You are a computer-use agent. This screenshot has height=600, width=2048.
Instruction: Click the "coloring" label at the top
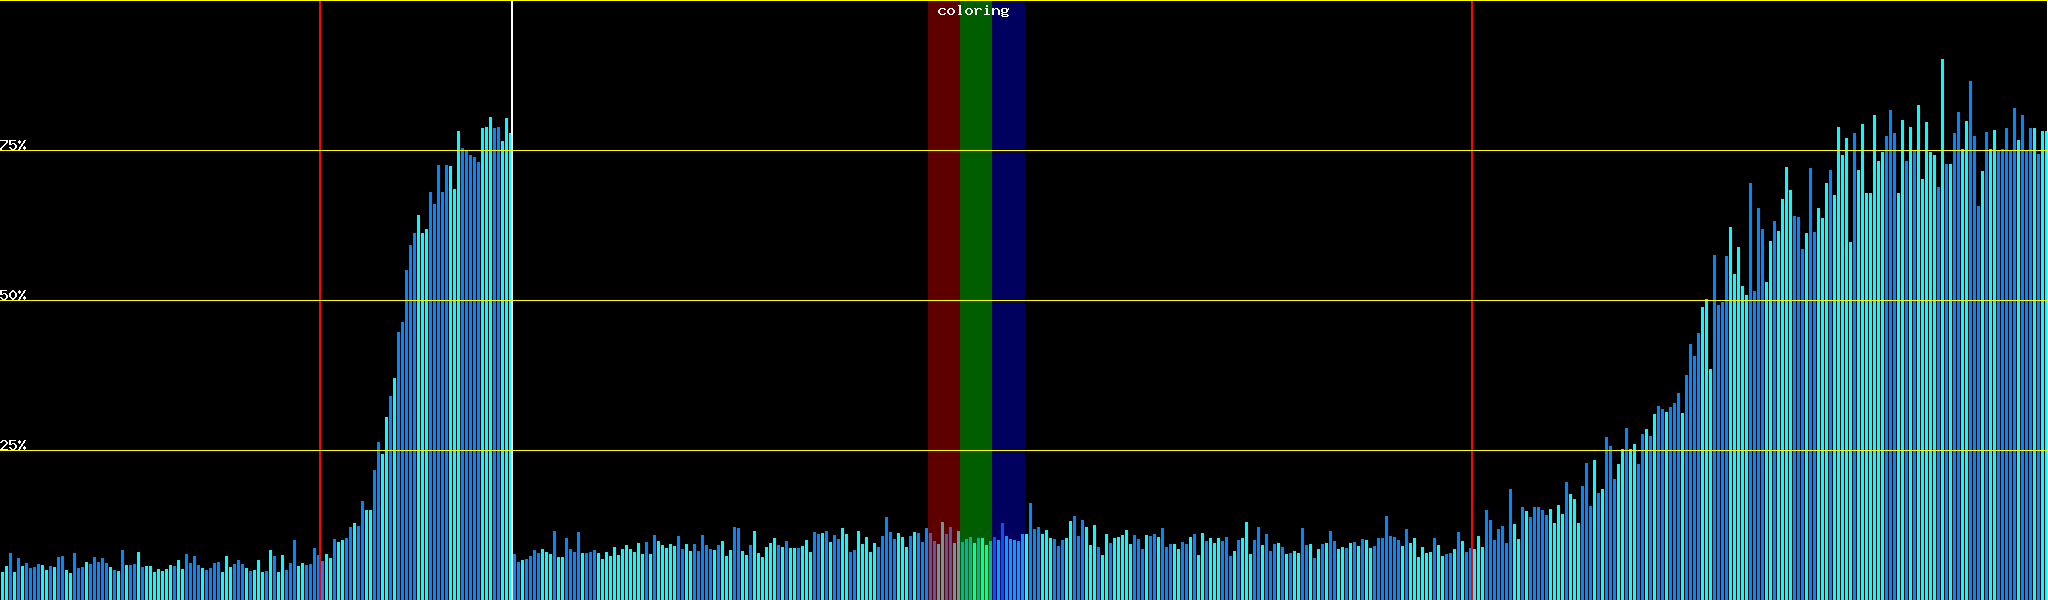973,11
